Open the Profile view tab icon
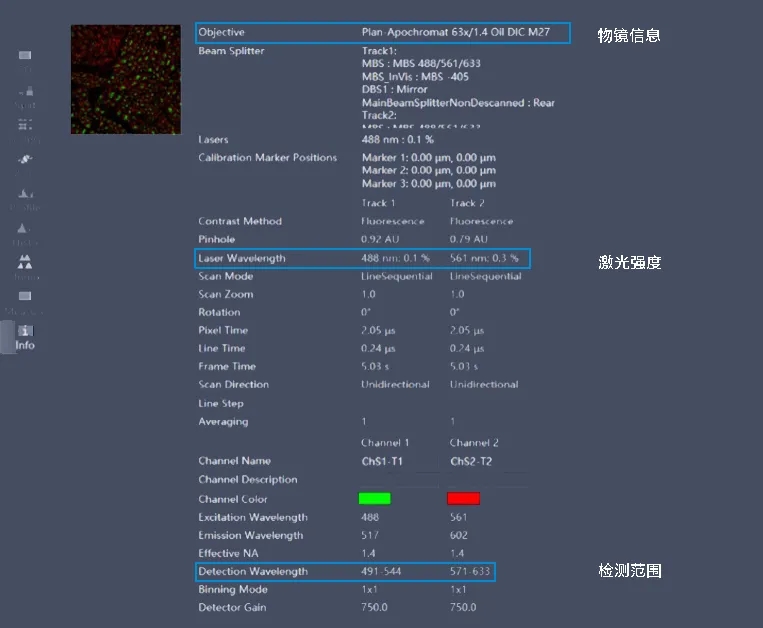763x628 pixels. click(25, 194)
